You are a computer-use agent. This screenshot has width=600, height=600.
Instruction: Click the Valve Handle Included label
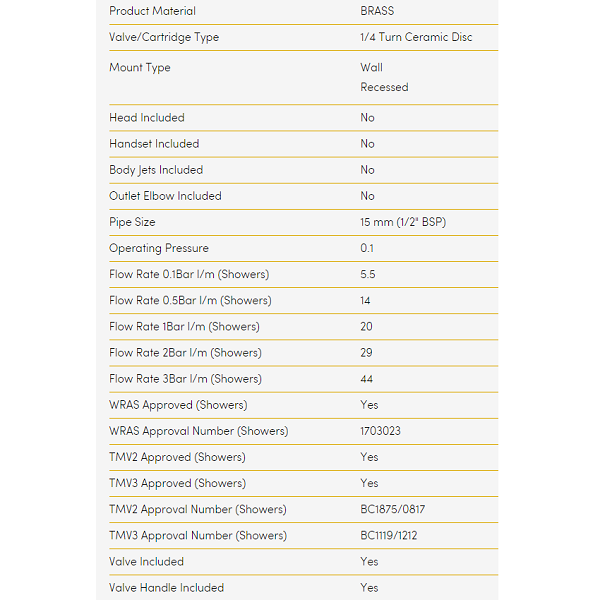(x=166, y=587)
